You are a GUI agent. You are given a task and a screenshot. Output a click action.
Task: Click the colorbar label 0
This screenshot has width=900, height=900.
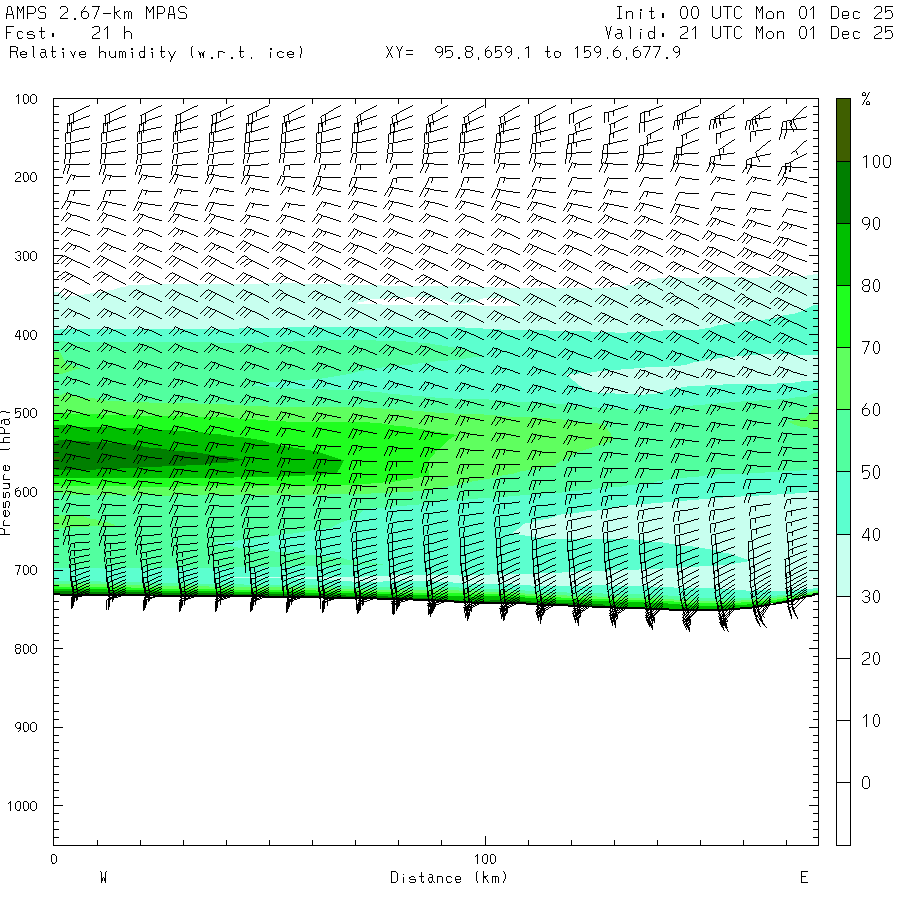866,782
